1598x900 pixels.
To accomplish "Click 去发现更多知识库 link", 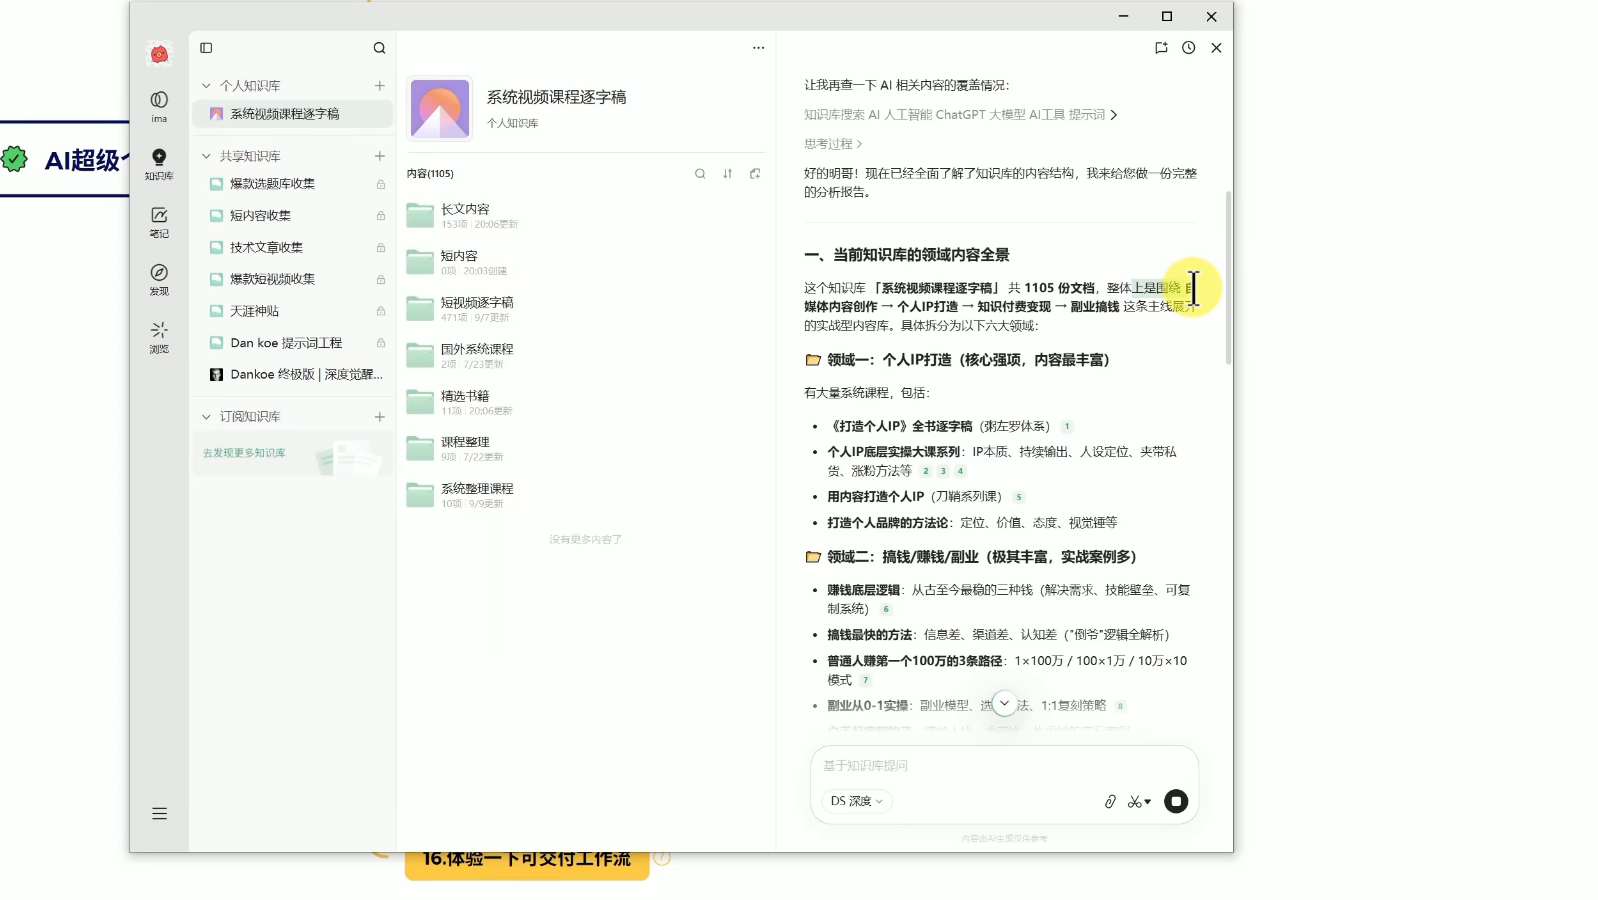I will coord(244,453).
